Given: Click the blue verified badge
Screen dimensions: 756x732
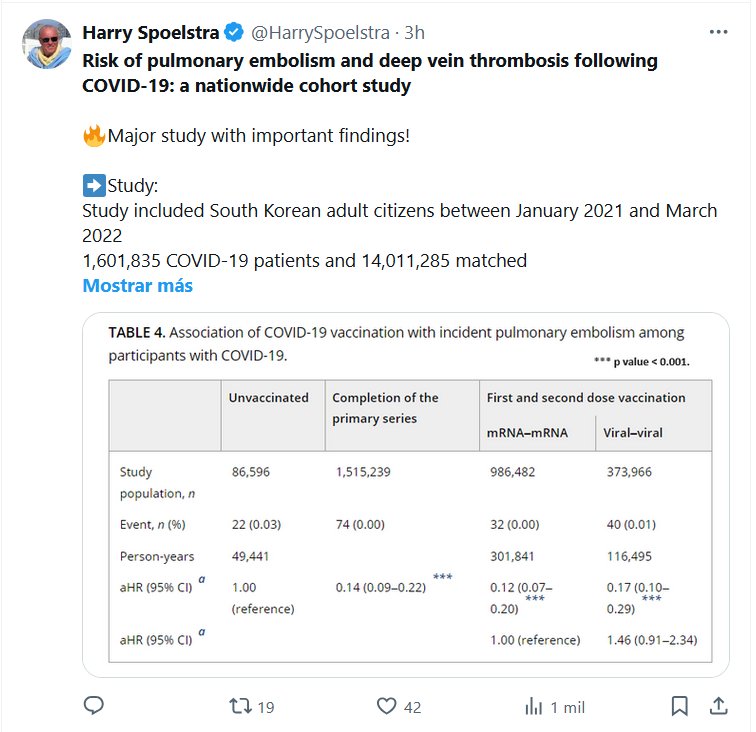Looking at the screenshot, I should (x=235, y=33).
